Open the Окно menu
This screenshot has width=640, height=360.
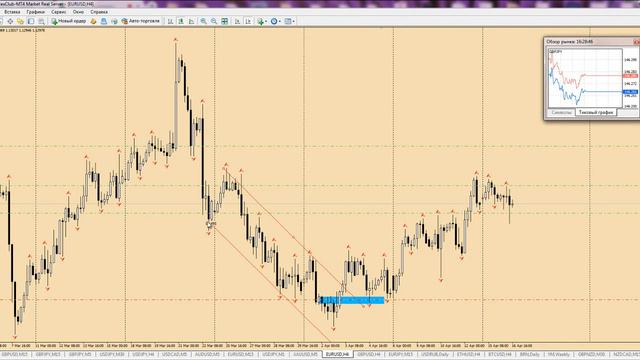78,12
